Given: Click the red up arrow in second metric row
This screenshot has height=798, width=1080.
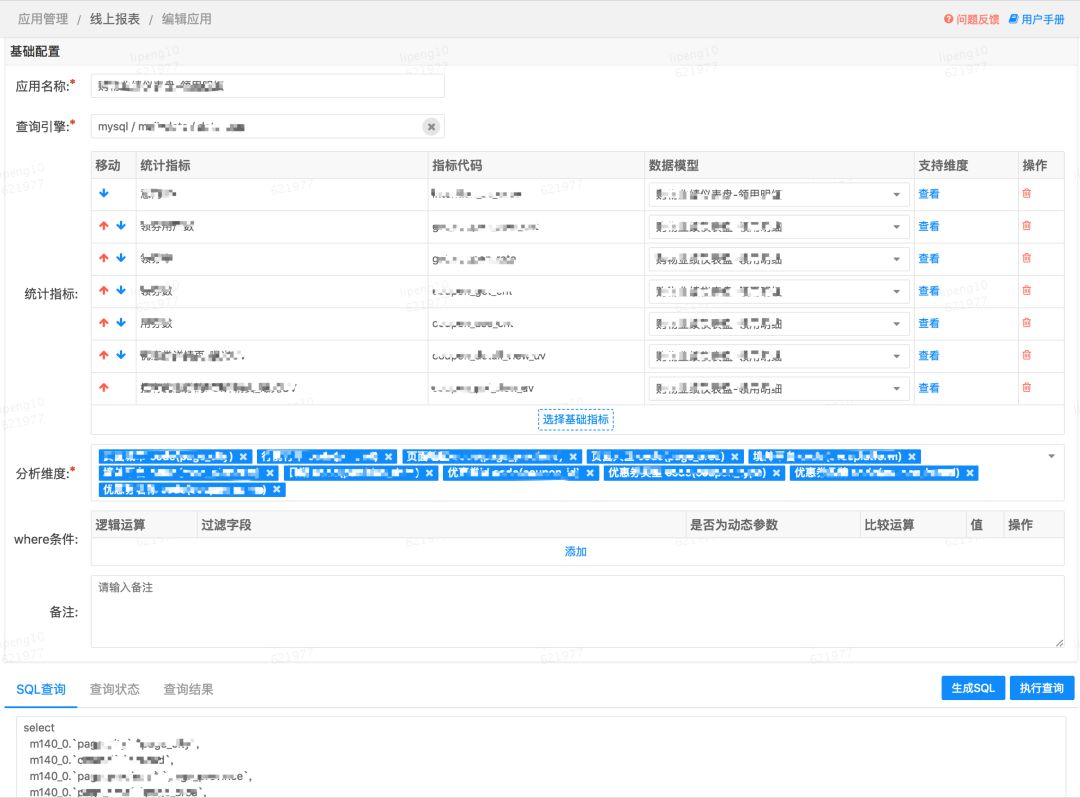Looking at the screenshot, I should pyautogui.click(x=104, y=226).
